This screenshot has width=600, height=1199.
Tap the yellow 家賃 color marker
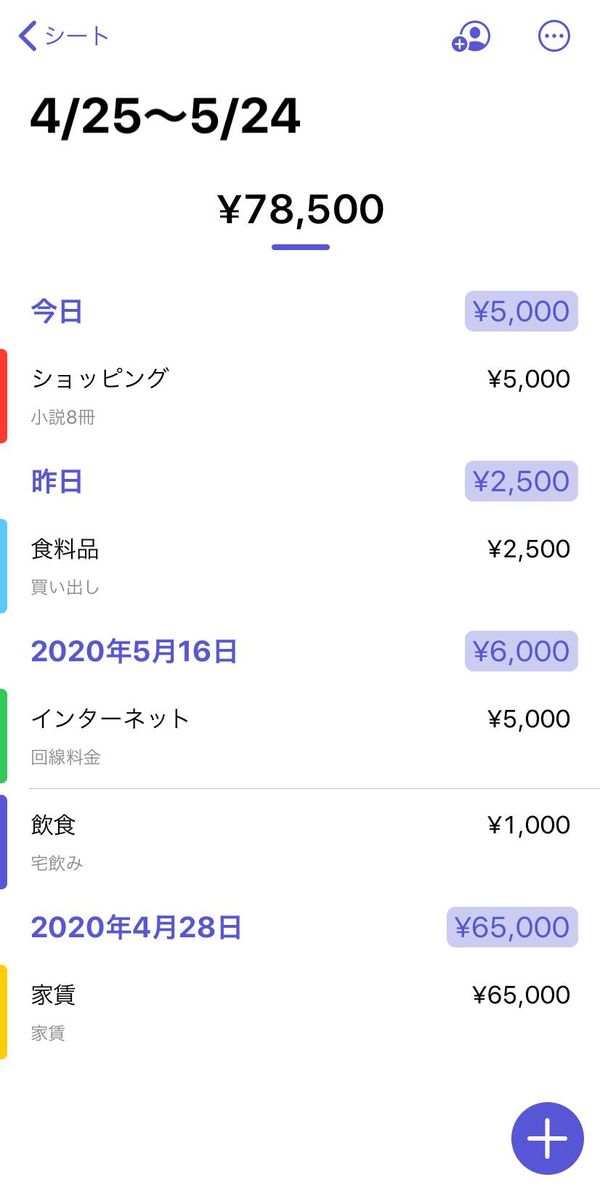click(x=4, y=1012)
